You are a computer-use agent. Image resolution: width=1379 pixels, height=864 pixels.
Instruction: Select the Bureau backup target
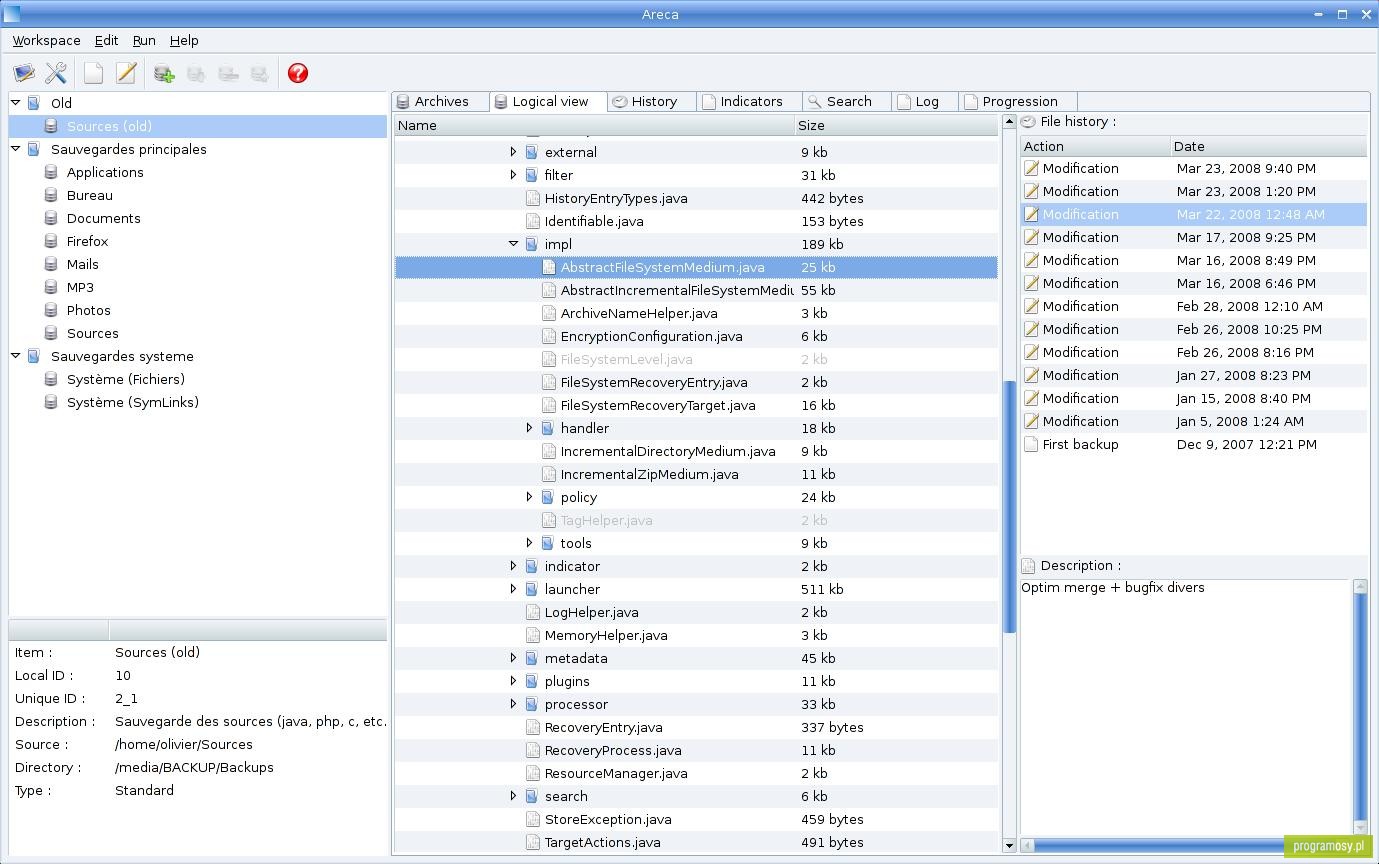(89, 195)
